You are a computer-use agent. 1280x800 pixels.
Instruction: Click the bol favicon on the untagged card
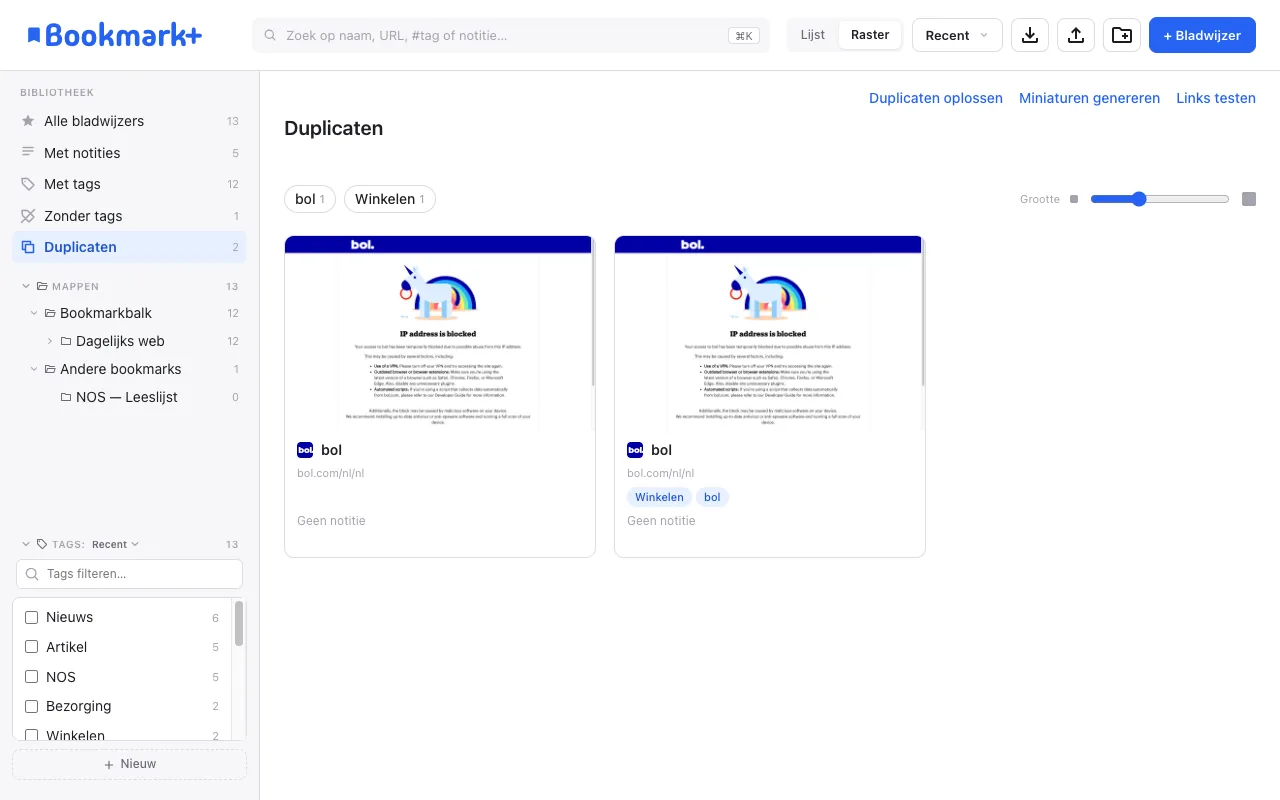(x=305, y=450)
